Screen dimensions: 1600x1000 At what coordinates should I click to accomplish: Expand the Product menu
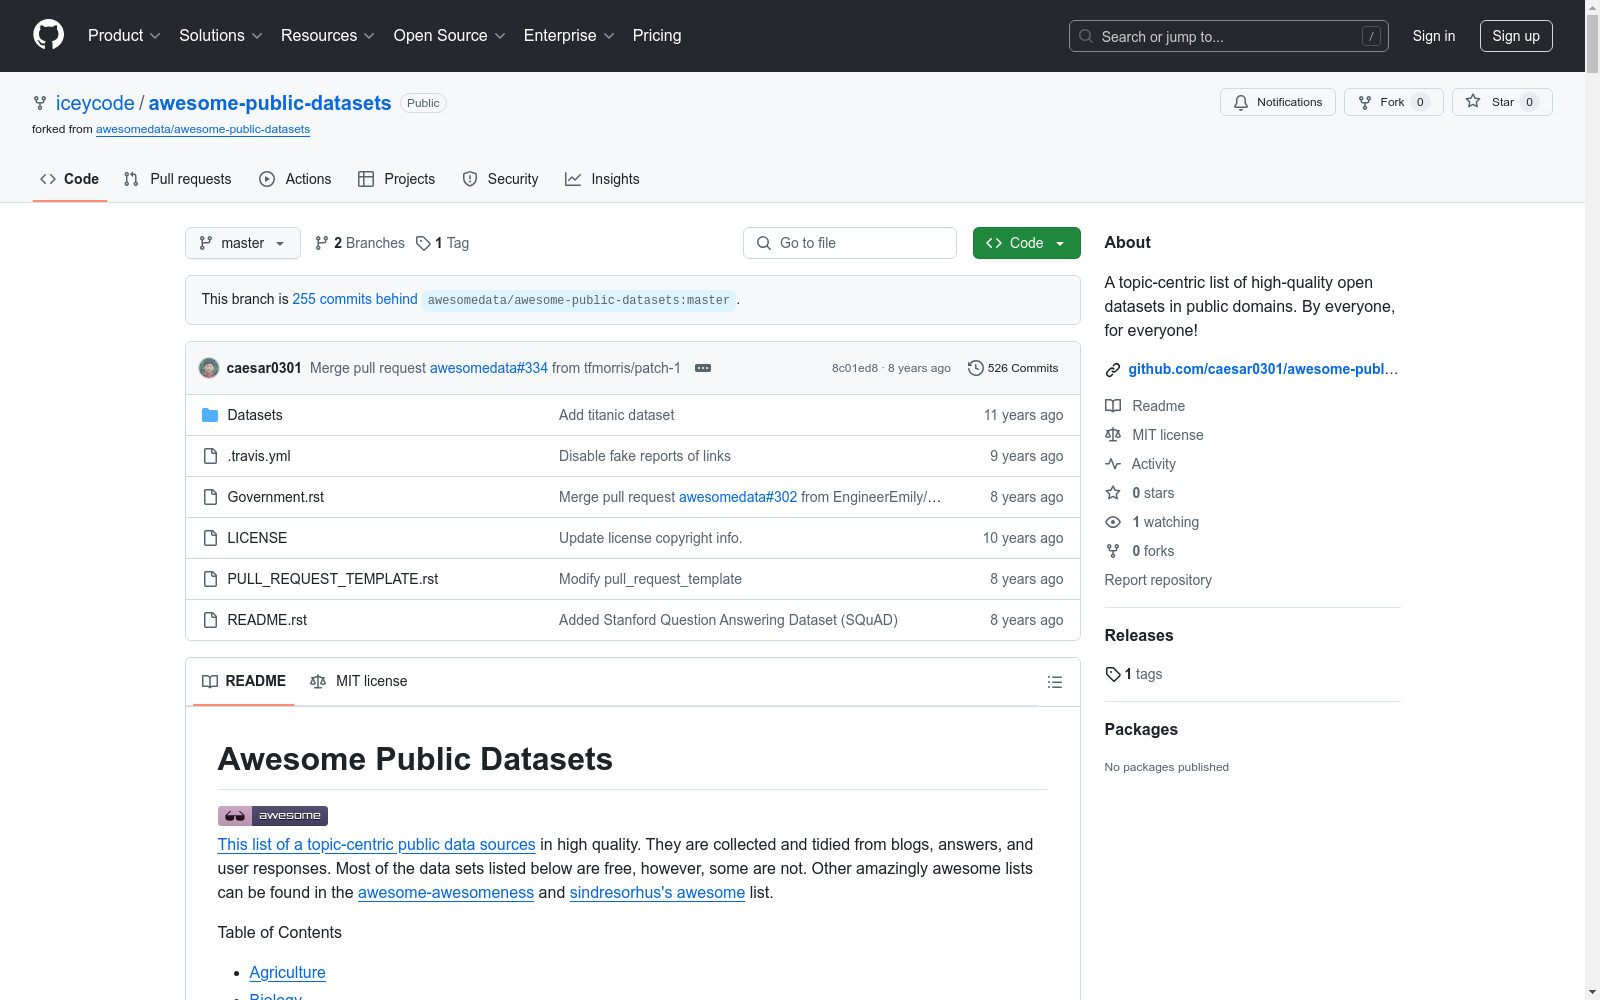124,36
